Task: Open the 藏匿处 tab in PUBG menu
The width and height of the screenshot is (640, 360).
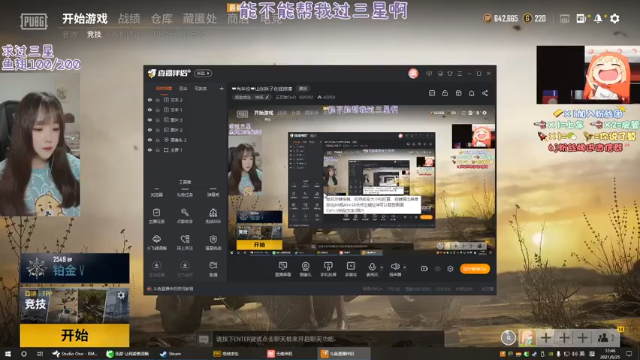Action: point(200,19)
